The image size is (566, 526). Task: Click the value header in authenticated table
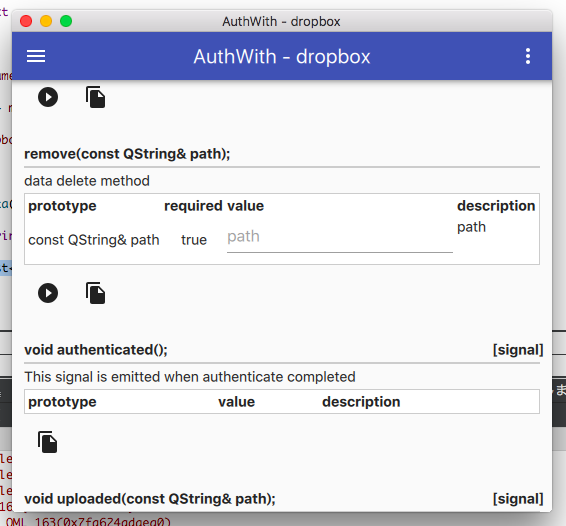[x=236, y=402]
